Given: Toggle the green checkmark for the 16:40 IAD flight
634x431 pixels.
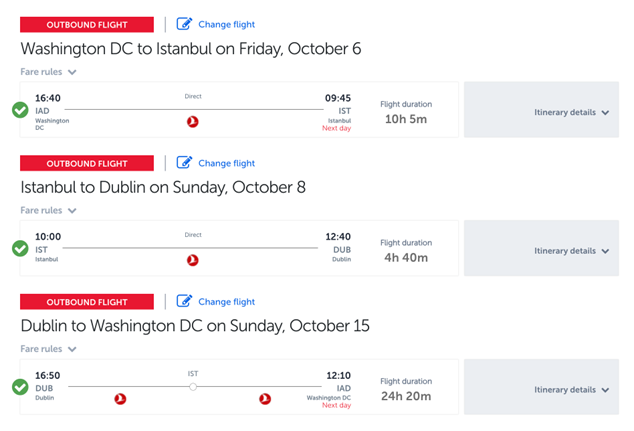Looking at the screenshot, I should click(x=20, y=109).
